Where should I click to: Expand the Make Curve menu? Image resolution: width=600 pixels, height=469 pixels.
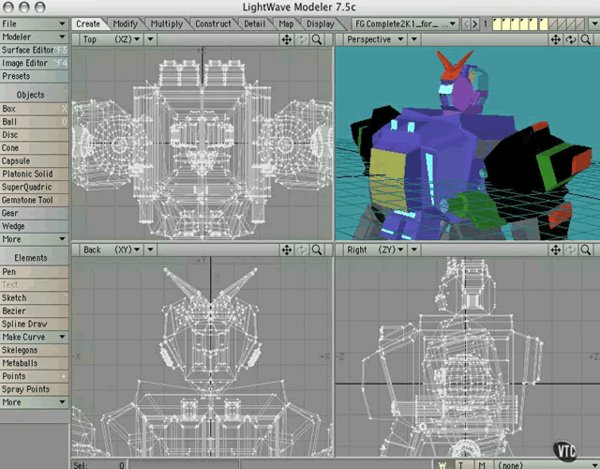click(34, 337)
